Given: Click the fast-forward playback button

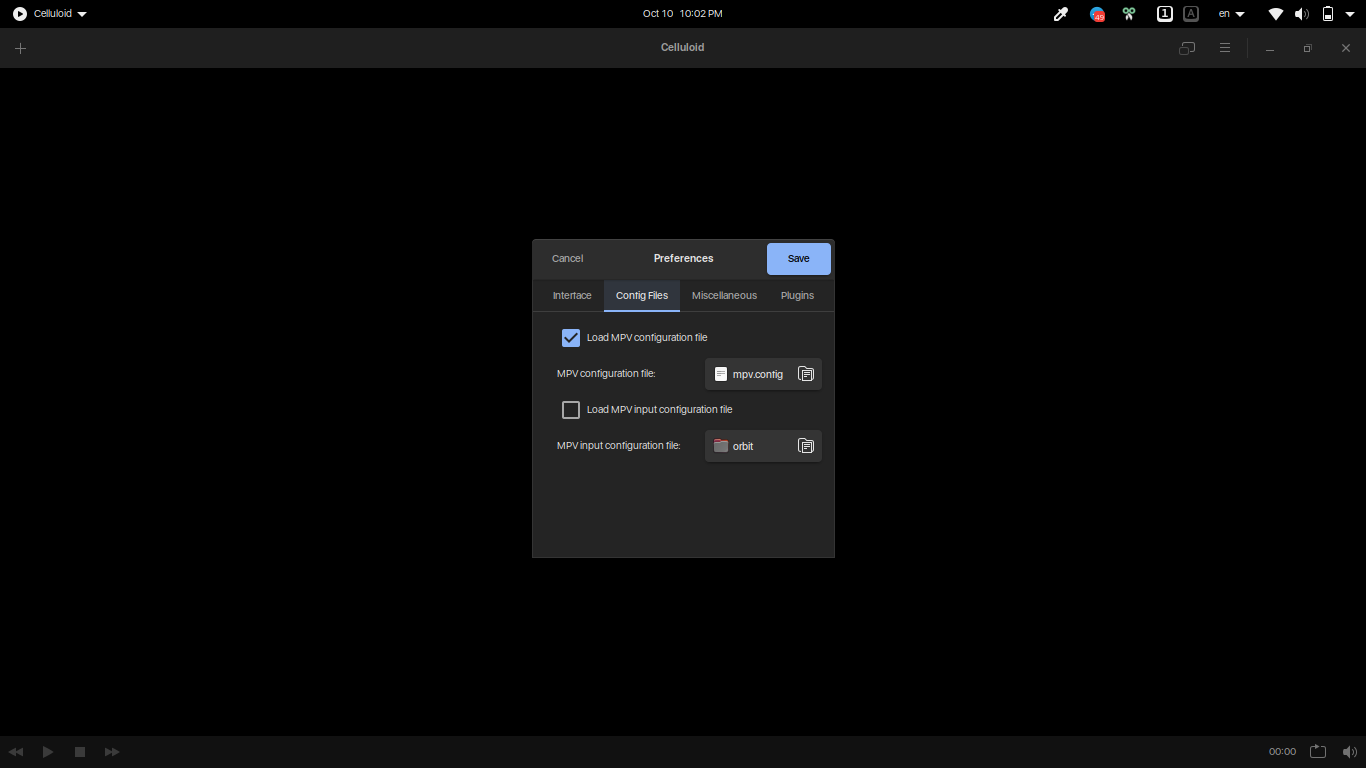Looking at the screenshot, I should [112, 751].
